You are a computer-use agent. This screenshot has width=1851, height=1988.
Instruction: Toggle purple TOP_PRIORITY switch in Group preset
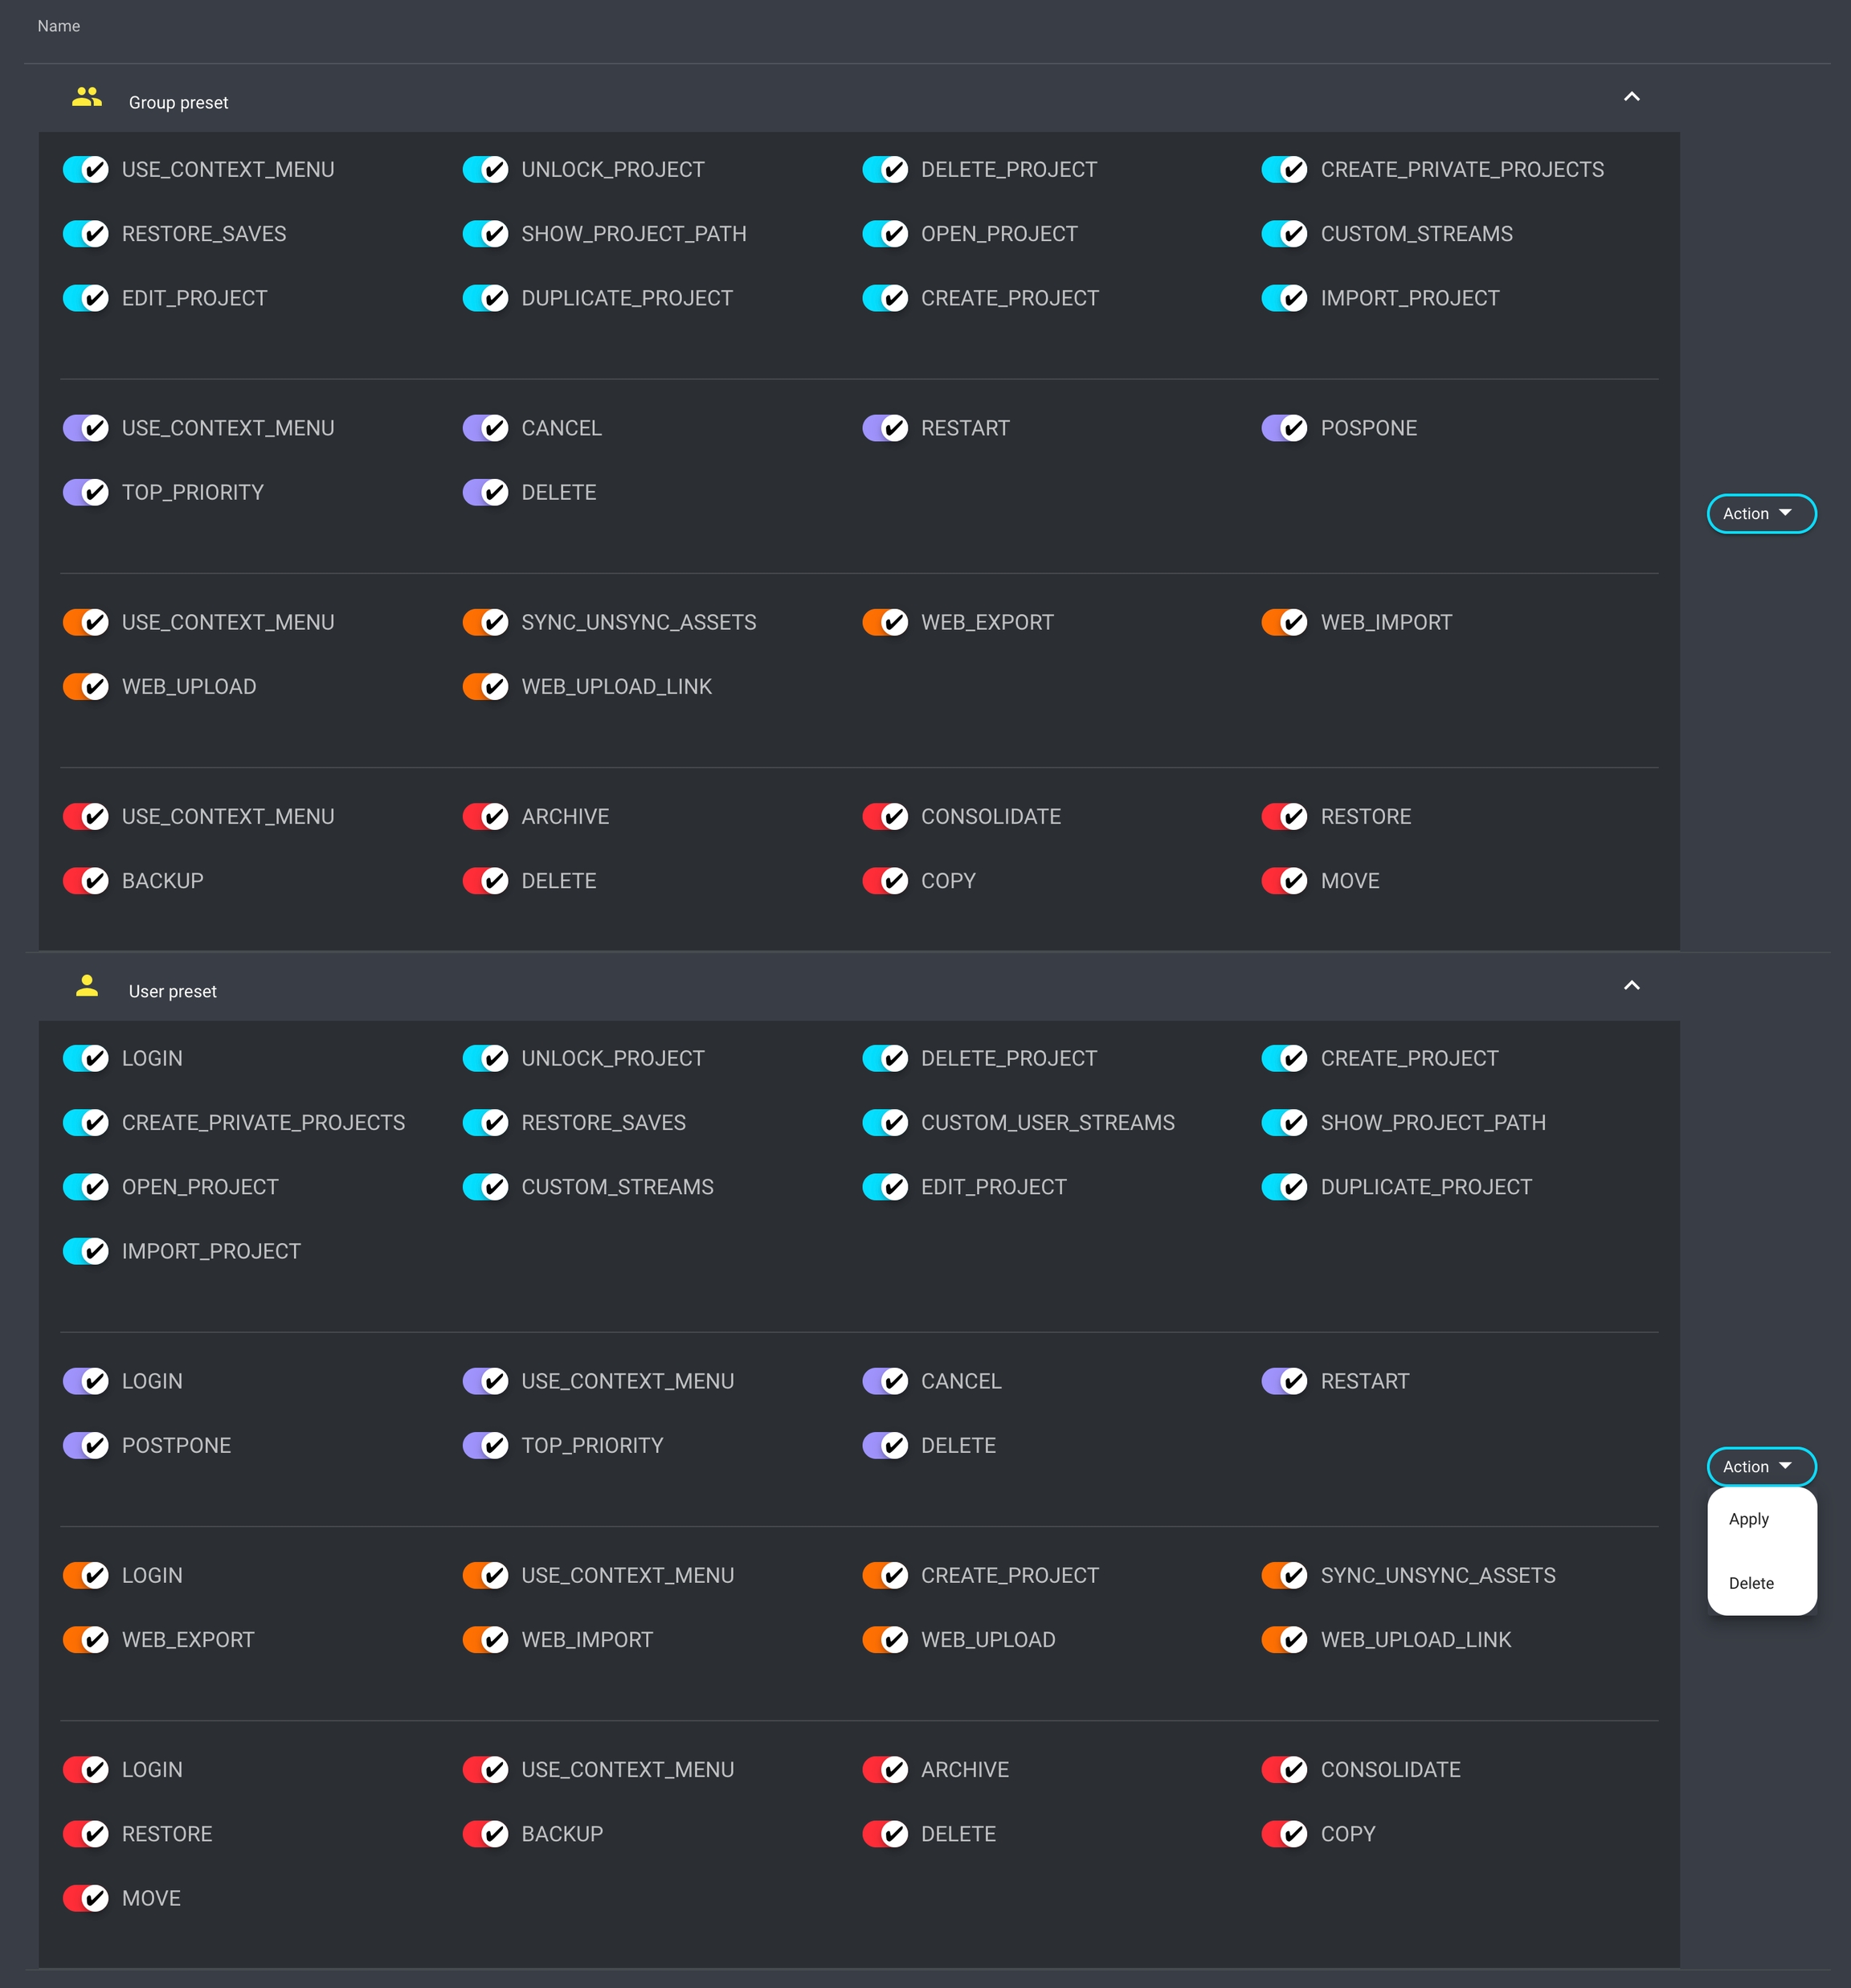click(86, 493)
